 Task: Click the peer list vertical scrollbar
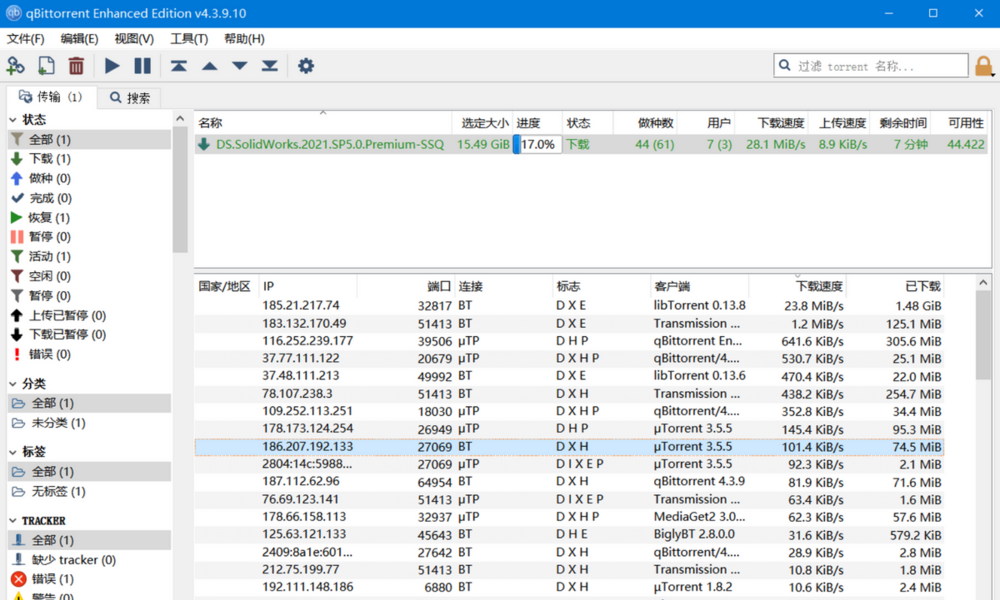[983, 336]
